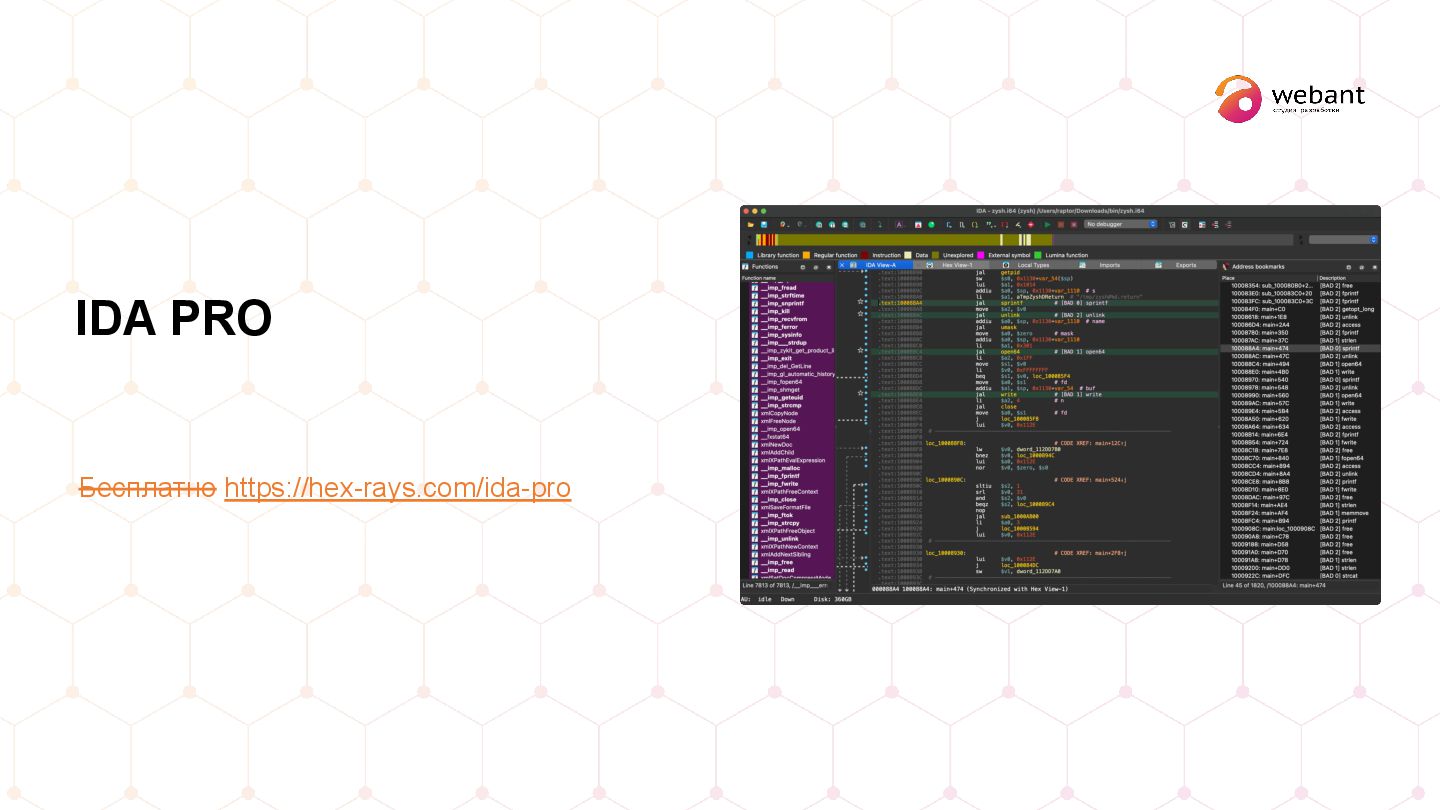Screen dimensions: 1440x810
Task: Select __imp_unlink in the Functions list
Action: [x=792, y=539]
